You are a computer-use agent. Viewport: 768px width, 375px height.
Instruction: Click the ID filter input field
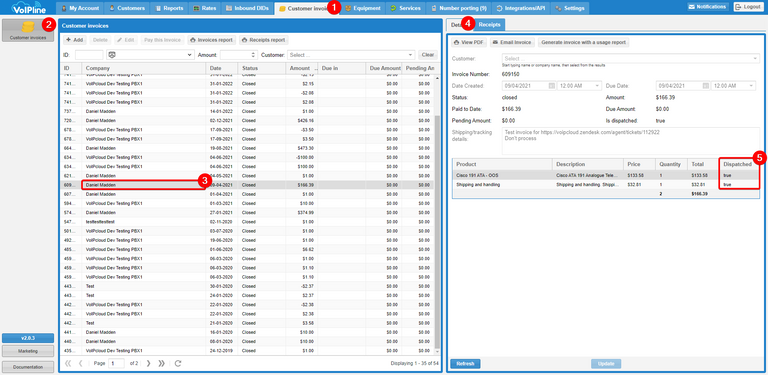click(x=89, y=55)
